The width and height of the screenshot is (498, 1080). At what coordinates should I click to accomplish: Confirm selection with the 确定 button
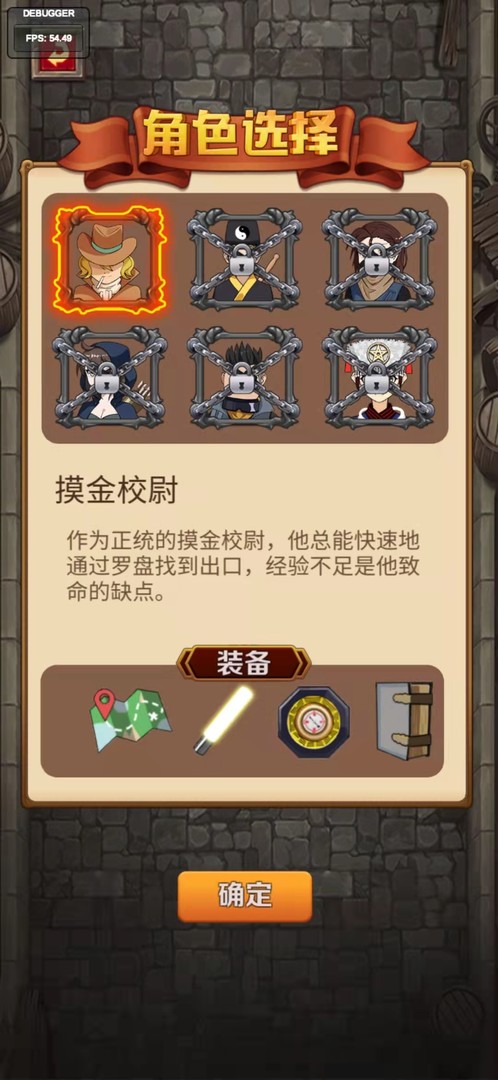(x=245, y=896)
